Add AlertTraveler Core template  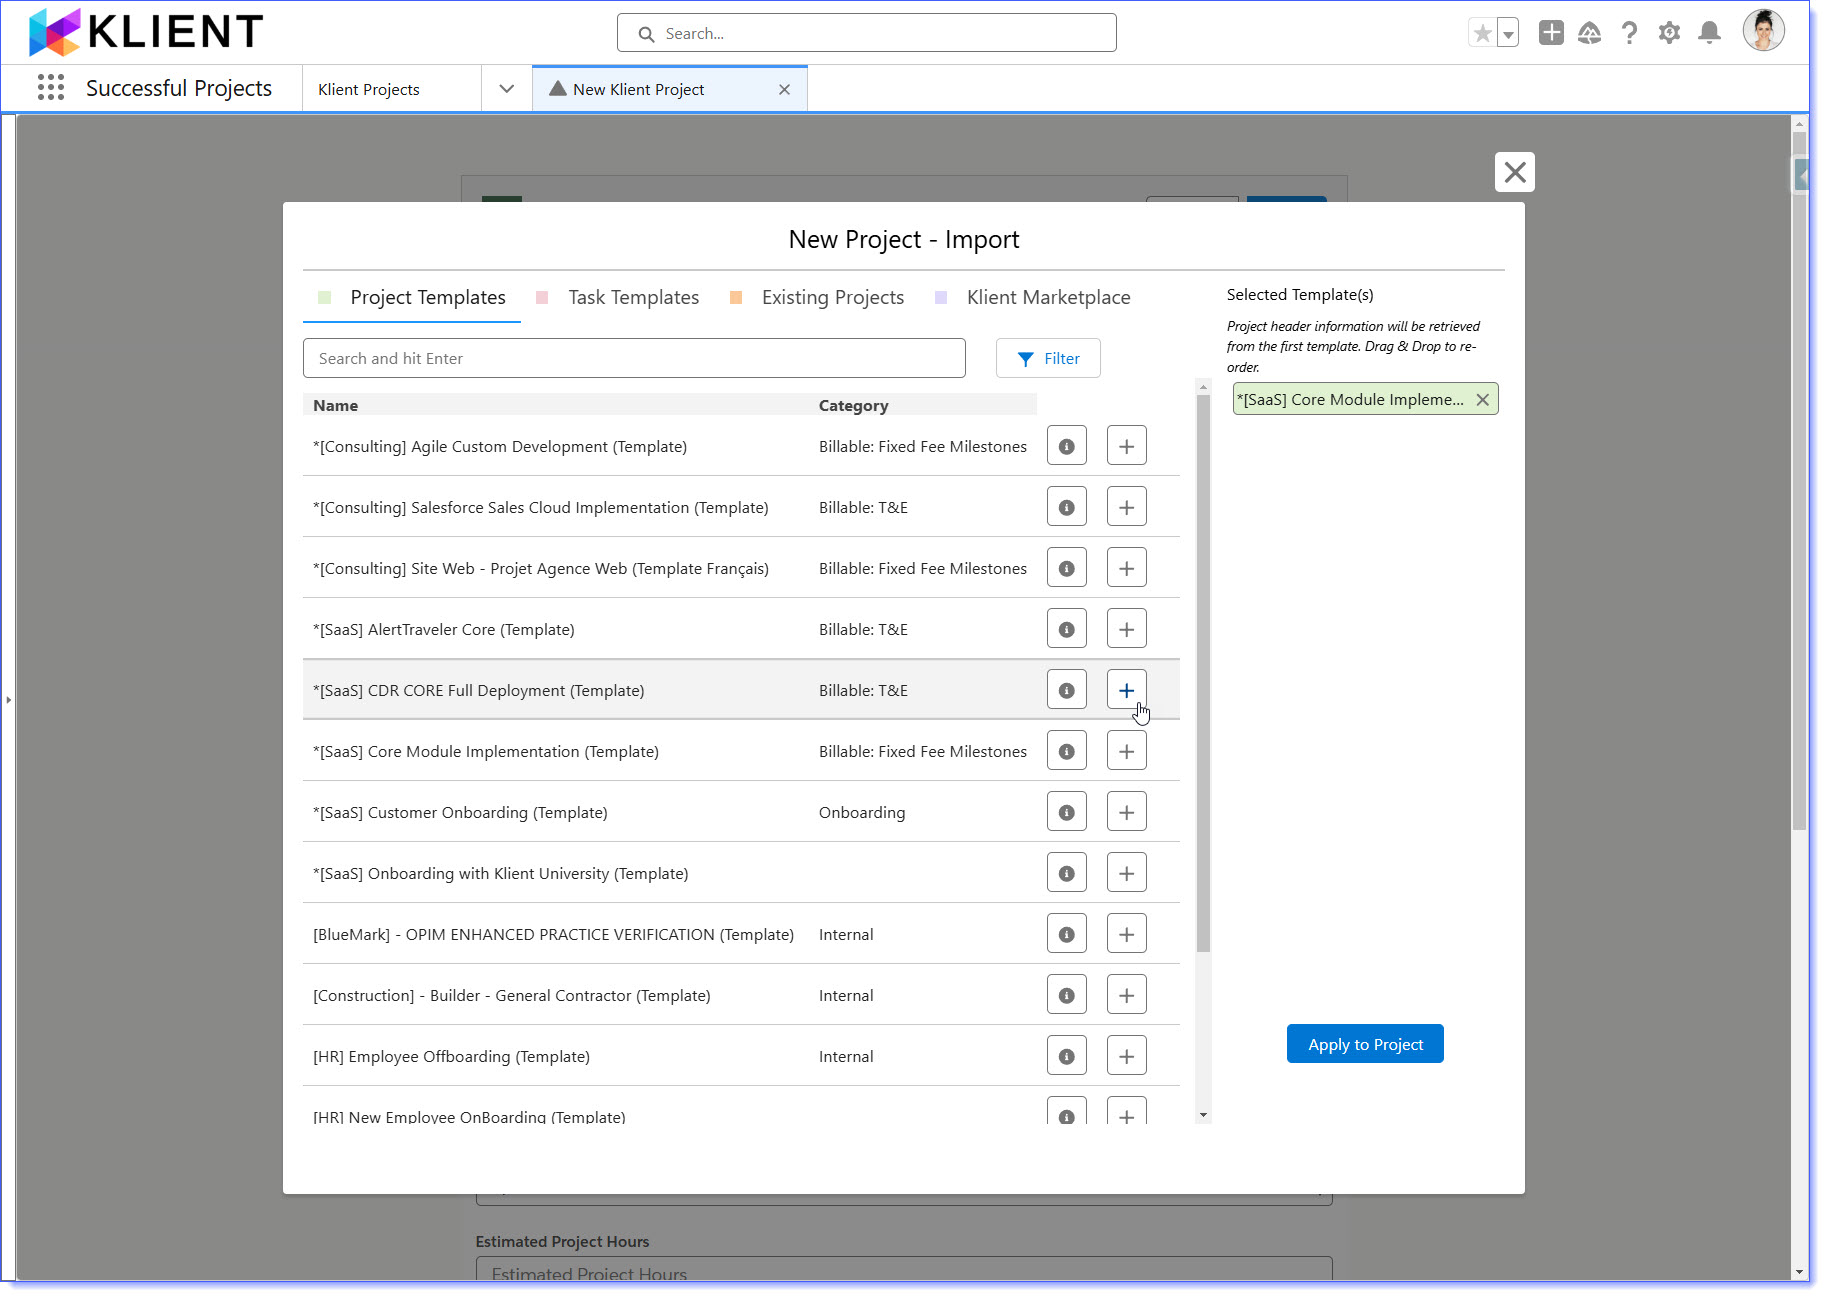(x=1126, y=629)
